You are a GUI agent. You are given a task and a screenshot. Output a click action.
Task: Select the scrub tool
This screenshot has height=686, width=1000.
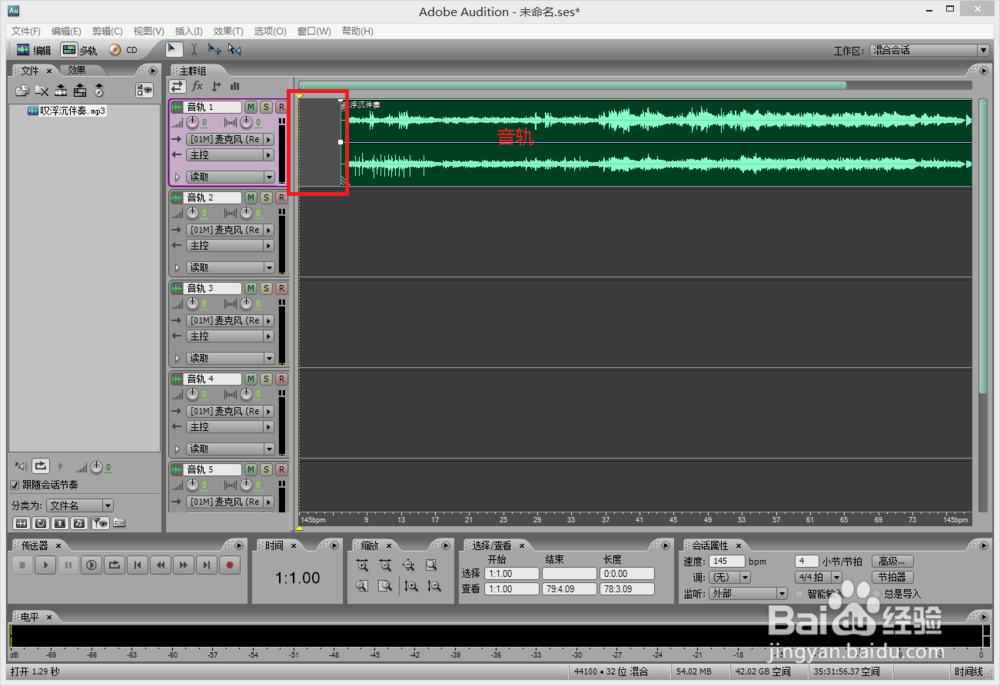pos(235,50)
